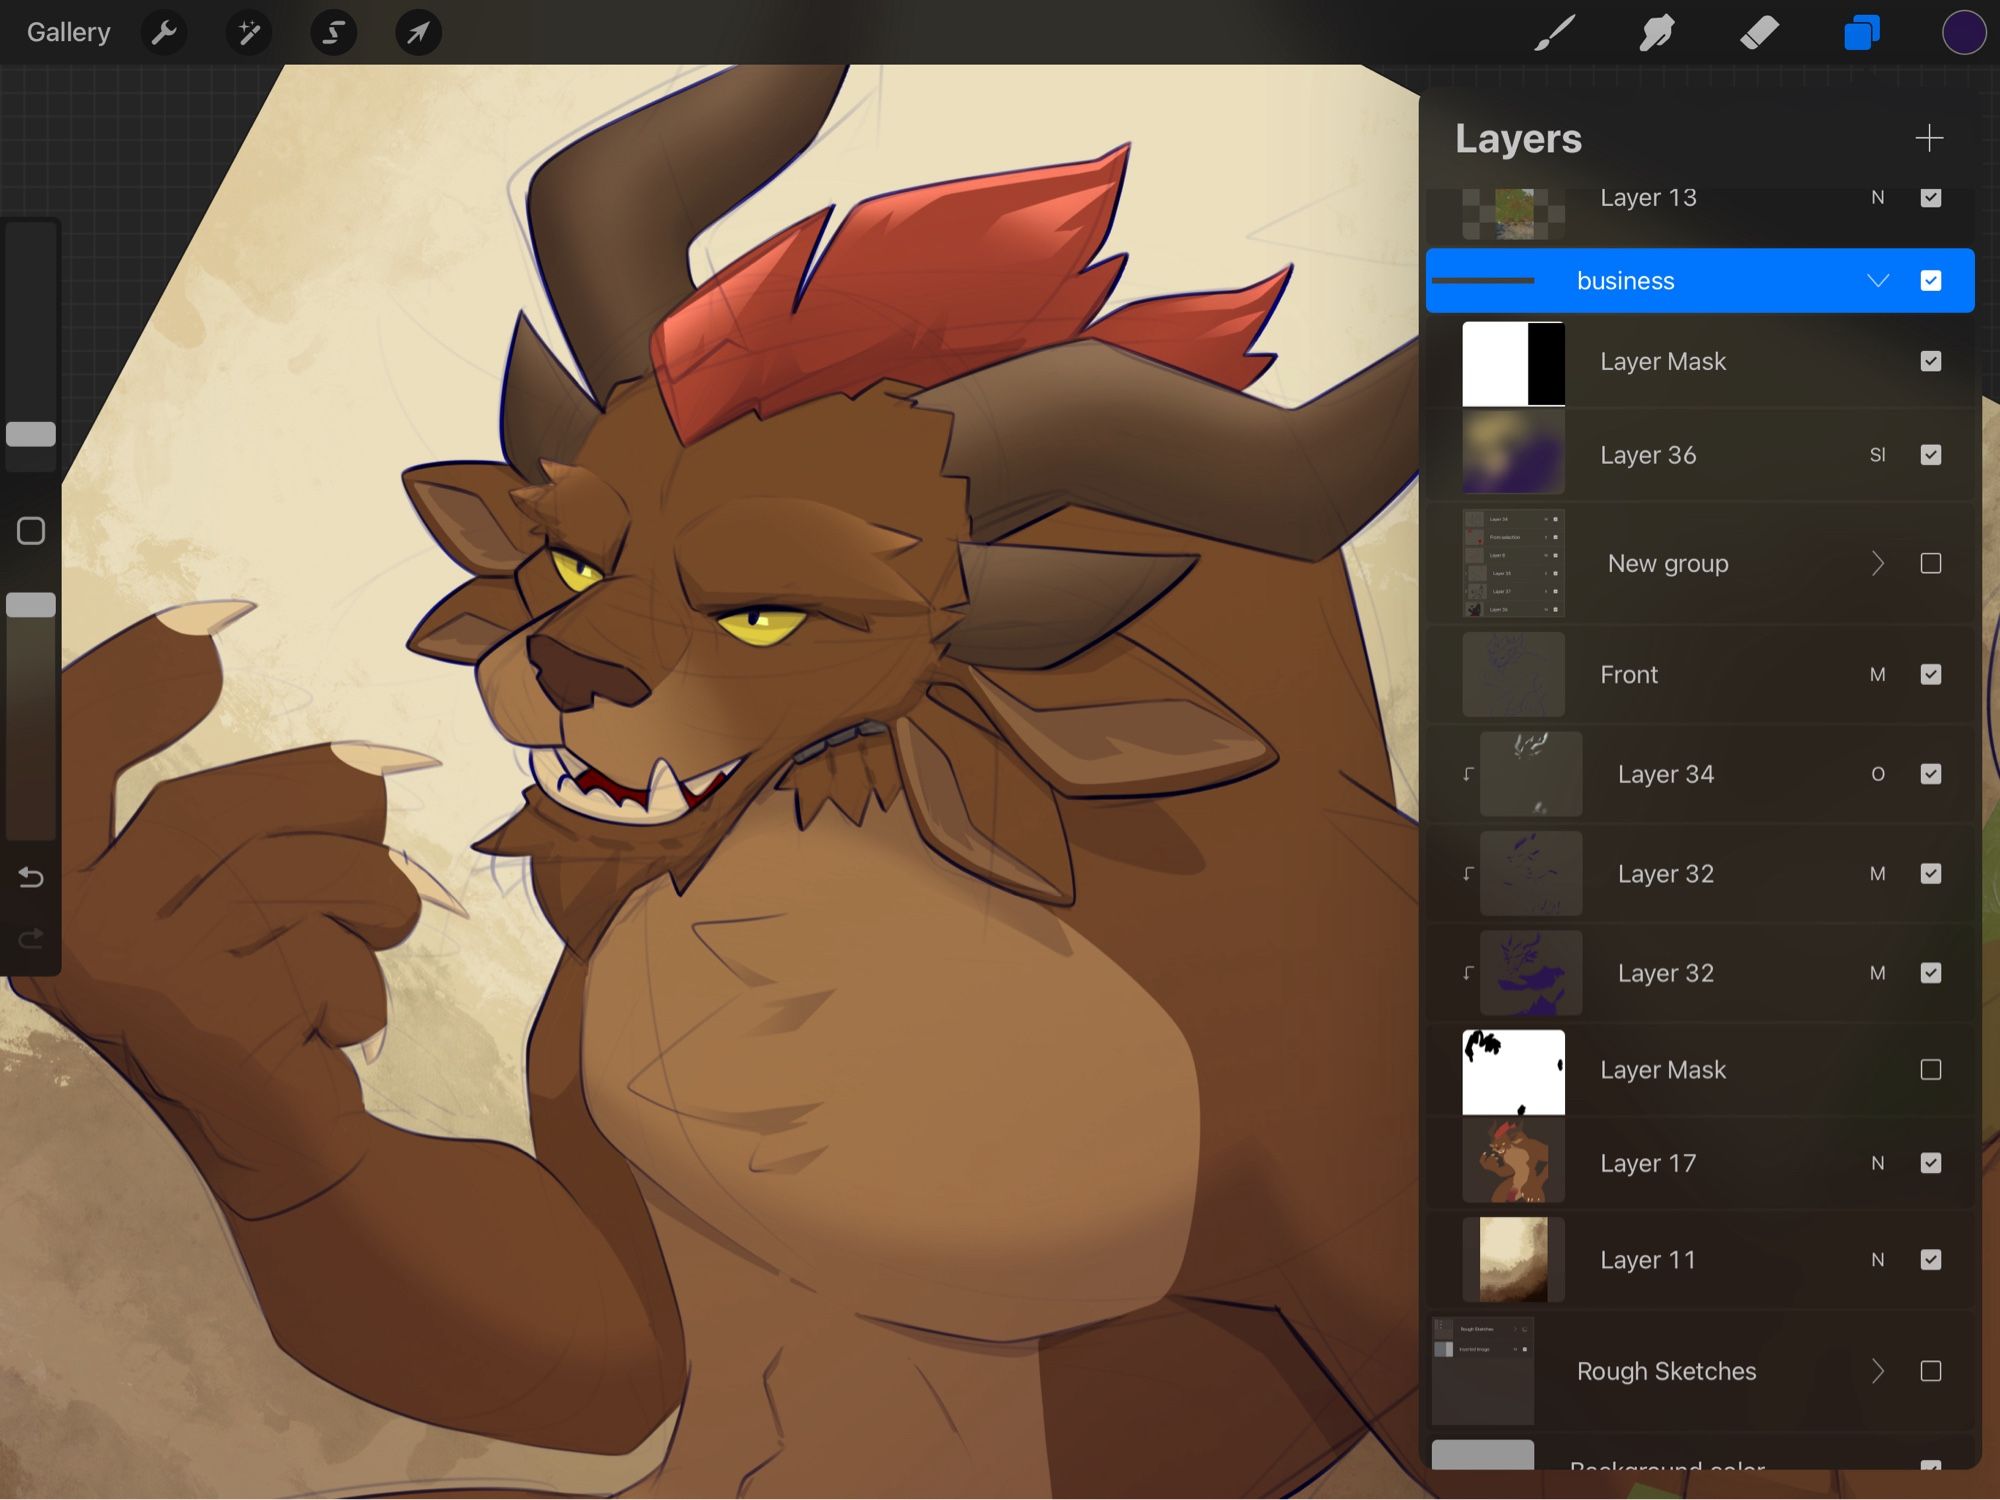Adjust the brush size slider handle
This screenshot has height=1500, width=2000.
[x=31, y=434]
